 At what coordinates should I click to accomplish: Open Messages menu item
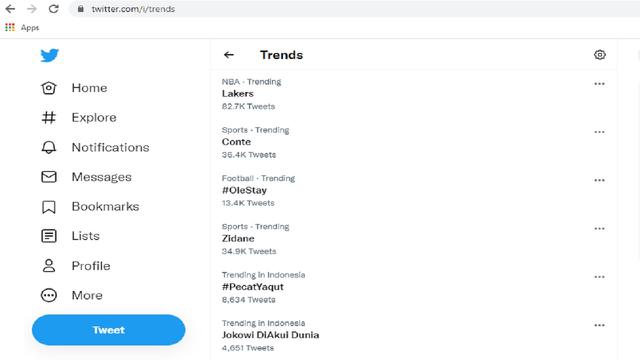(102, 177)
